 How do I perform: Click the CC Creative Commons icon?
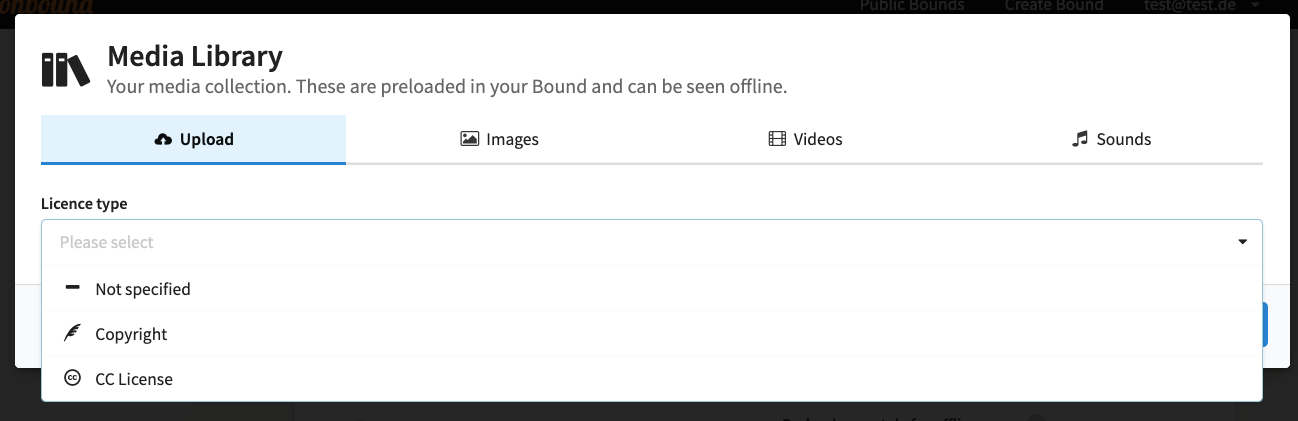(x=72, y=378)
